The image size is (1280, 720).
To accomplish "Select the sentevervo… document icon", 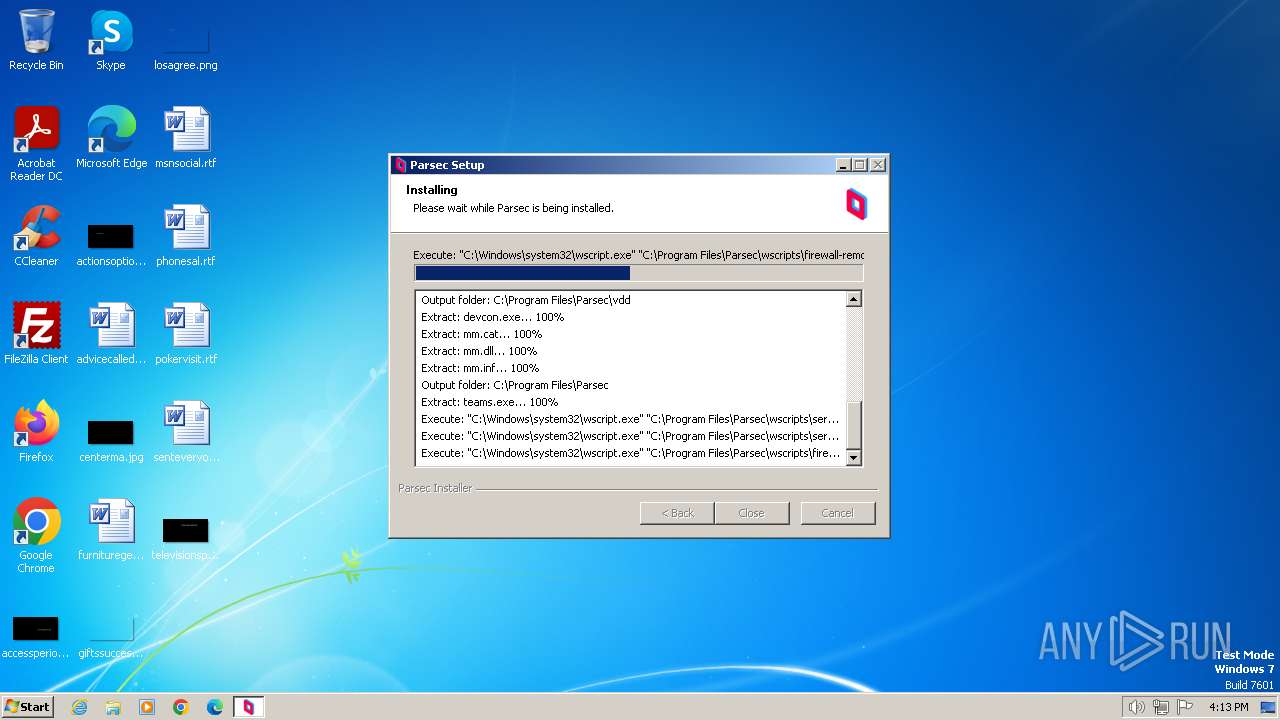I will pos(185,432).
